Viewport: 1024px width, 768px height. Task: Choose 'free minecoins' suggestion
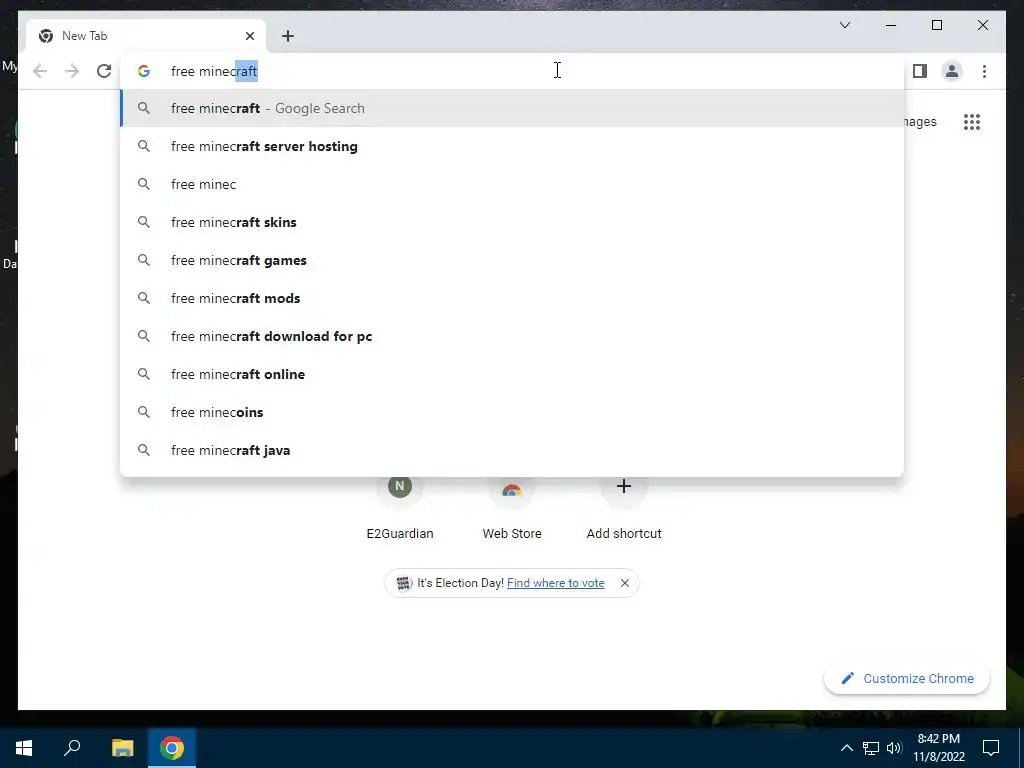click(512, 412)
